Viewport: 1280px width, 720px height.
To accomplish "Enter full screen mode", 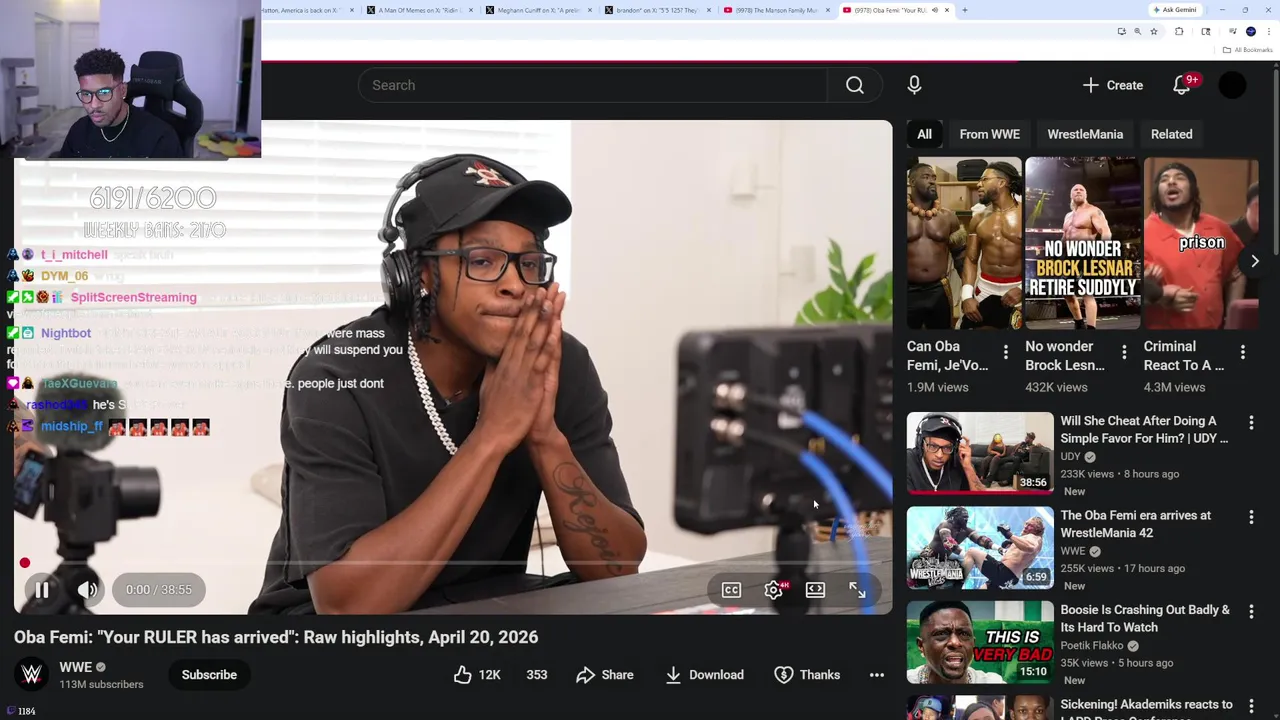I will (857, 590).
